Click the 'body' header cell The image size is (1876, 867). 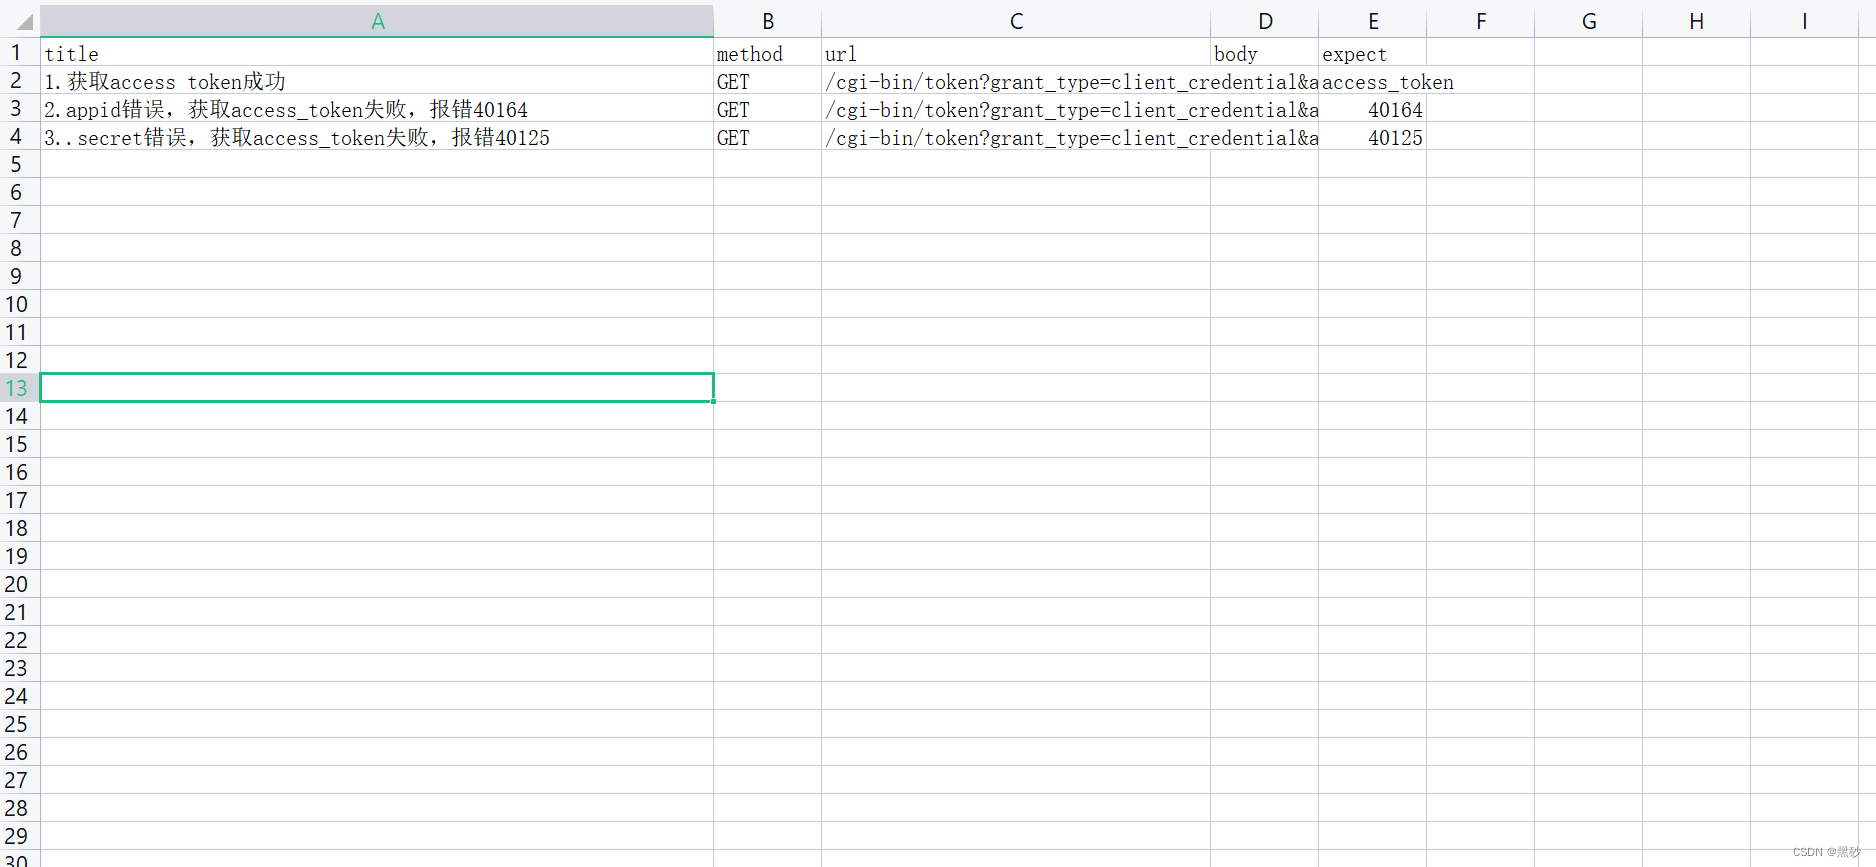(x=1265, y=53)
